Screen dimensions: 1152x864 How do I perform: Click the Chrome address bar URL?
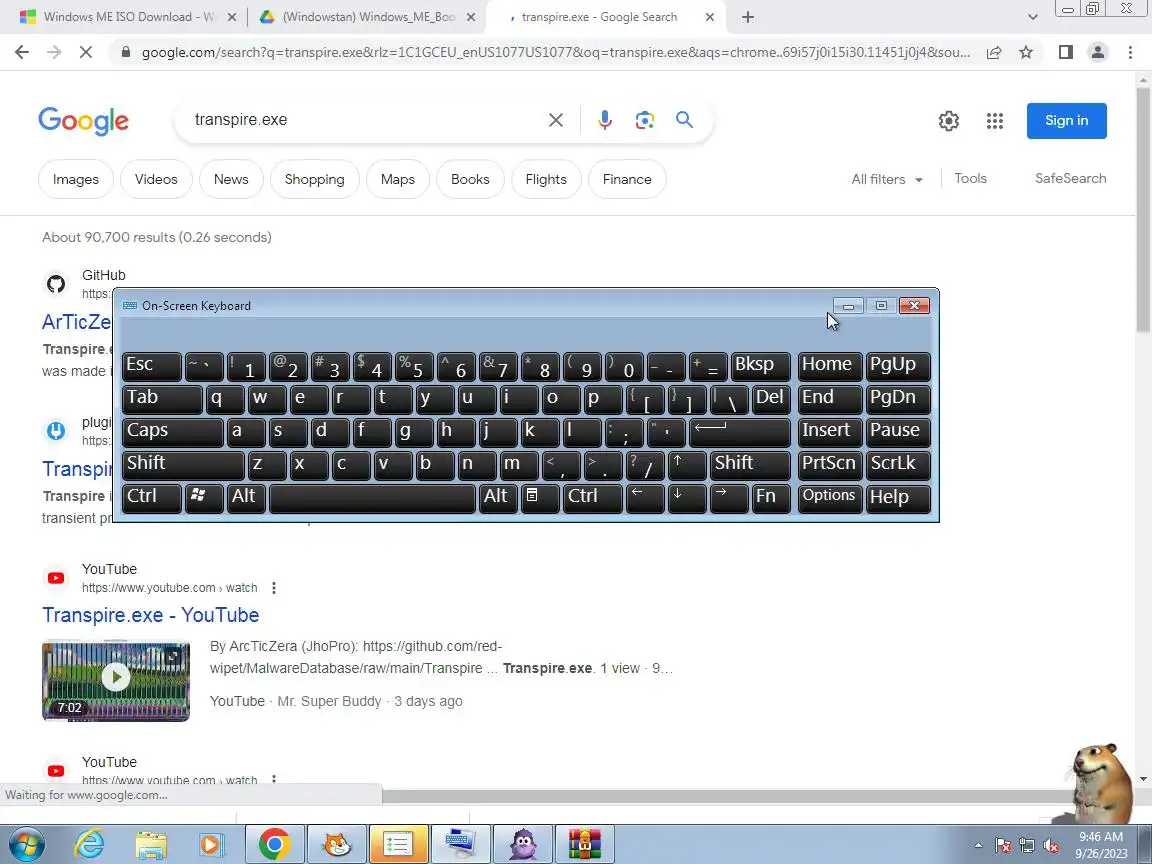click(x=555, y=52)
